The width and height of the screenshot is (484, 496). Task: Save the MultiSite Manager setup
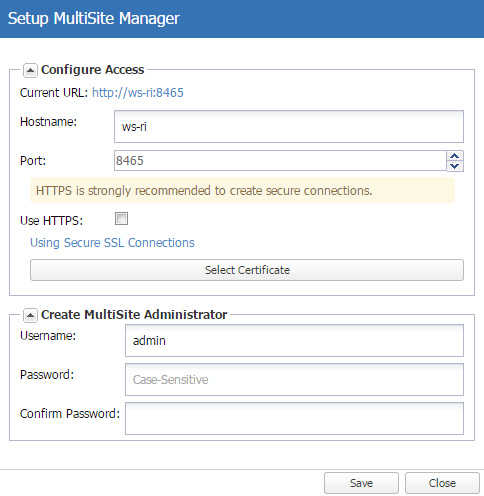click(361, 483)
